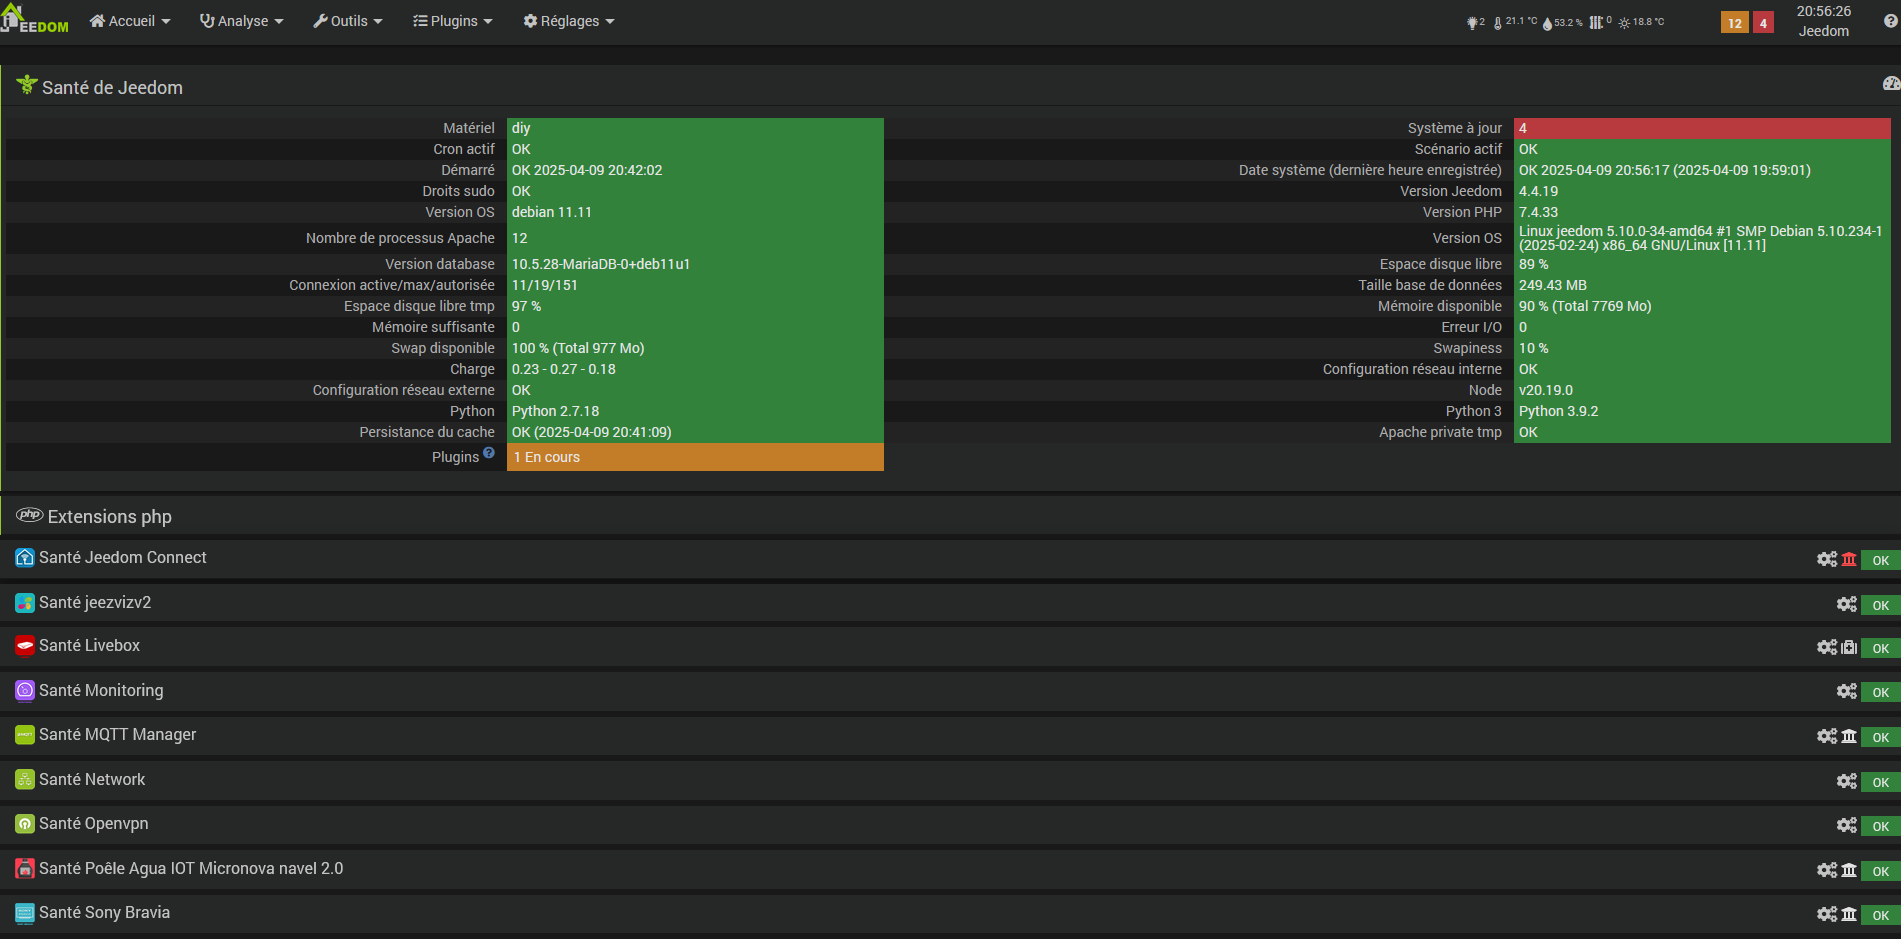This screenshot has width=1901, height=939.
Task: Open Livebox configuration gears icon
Action: pos(1827,647)
